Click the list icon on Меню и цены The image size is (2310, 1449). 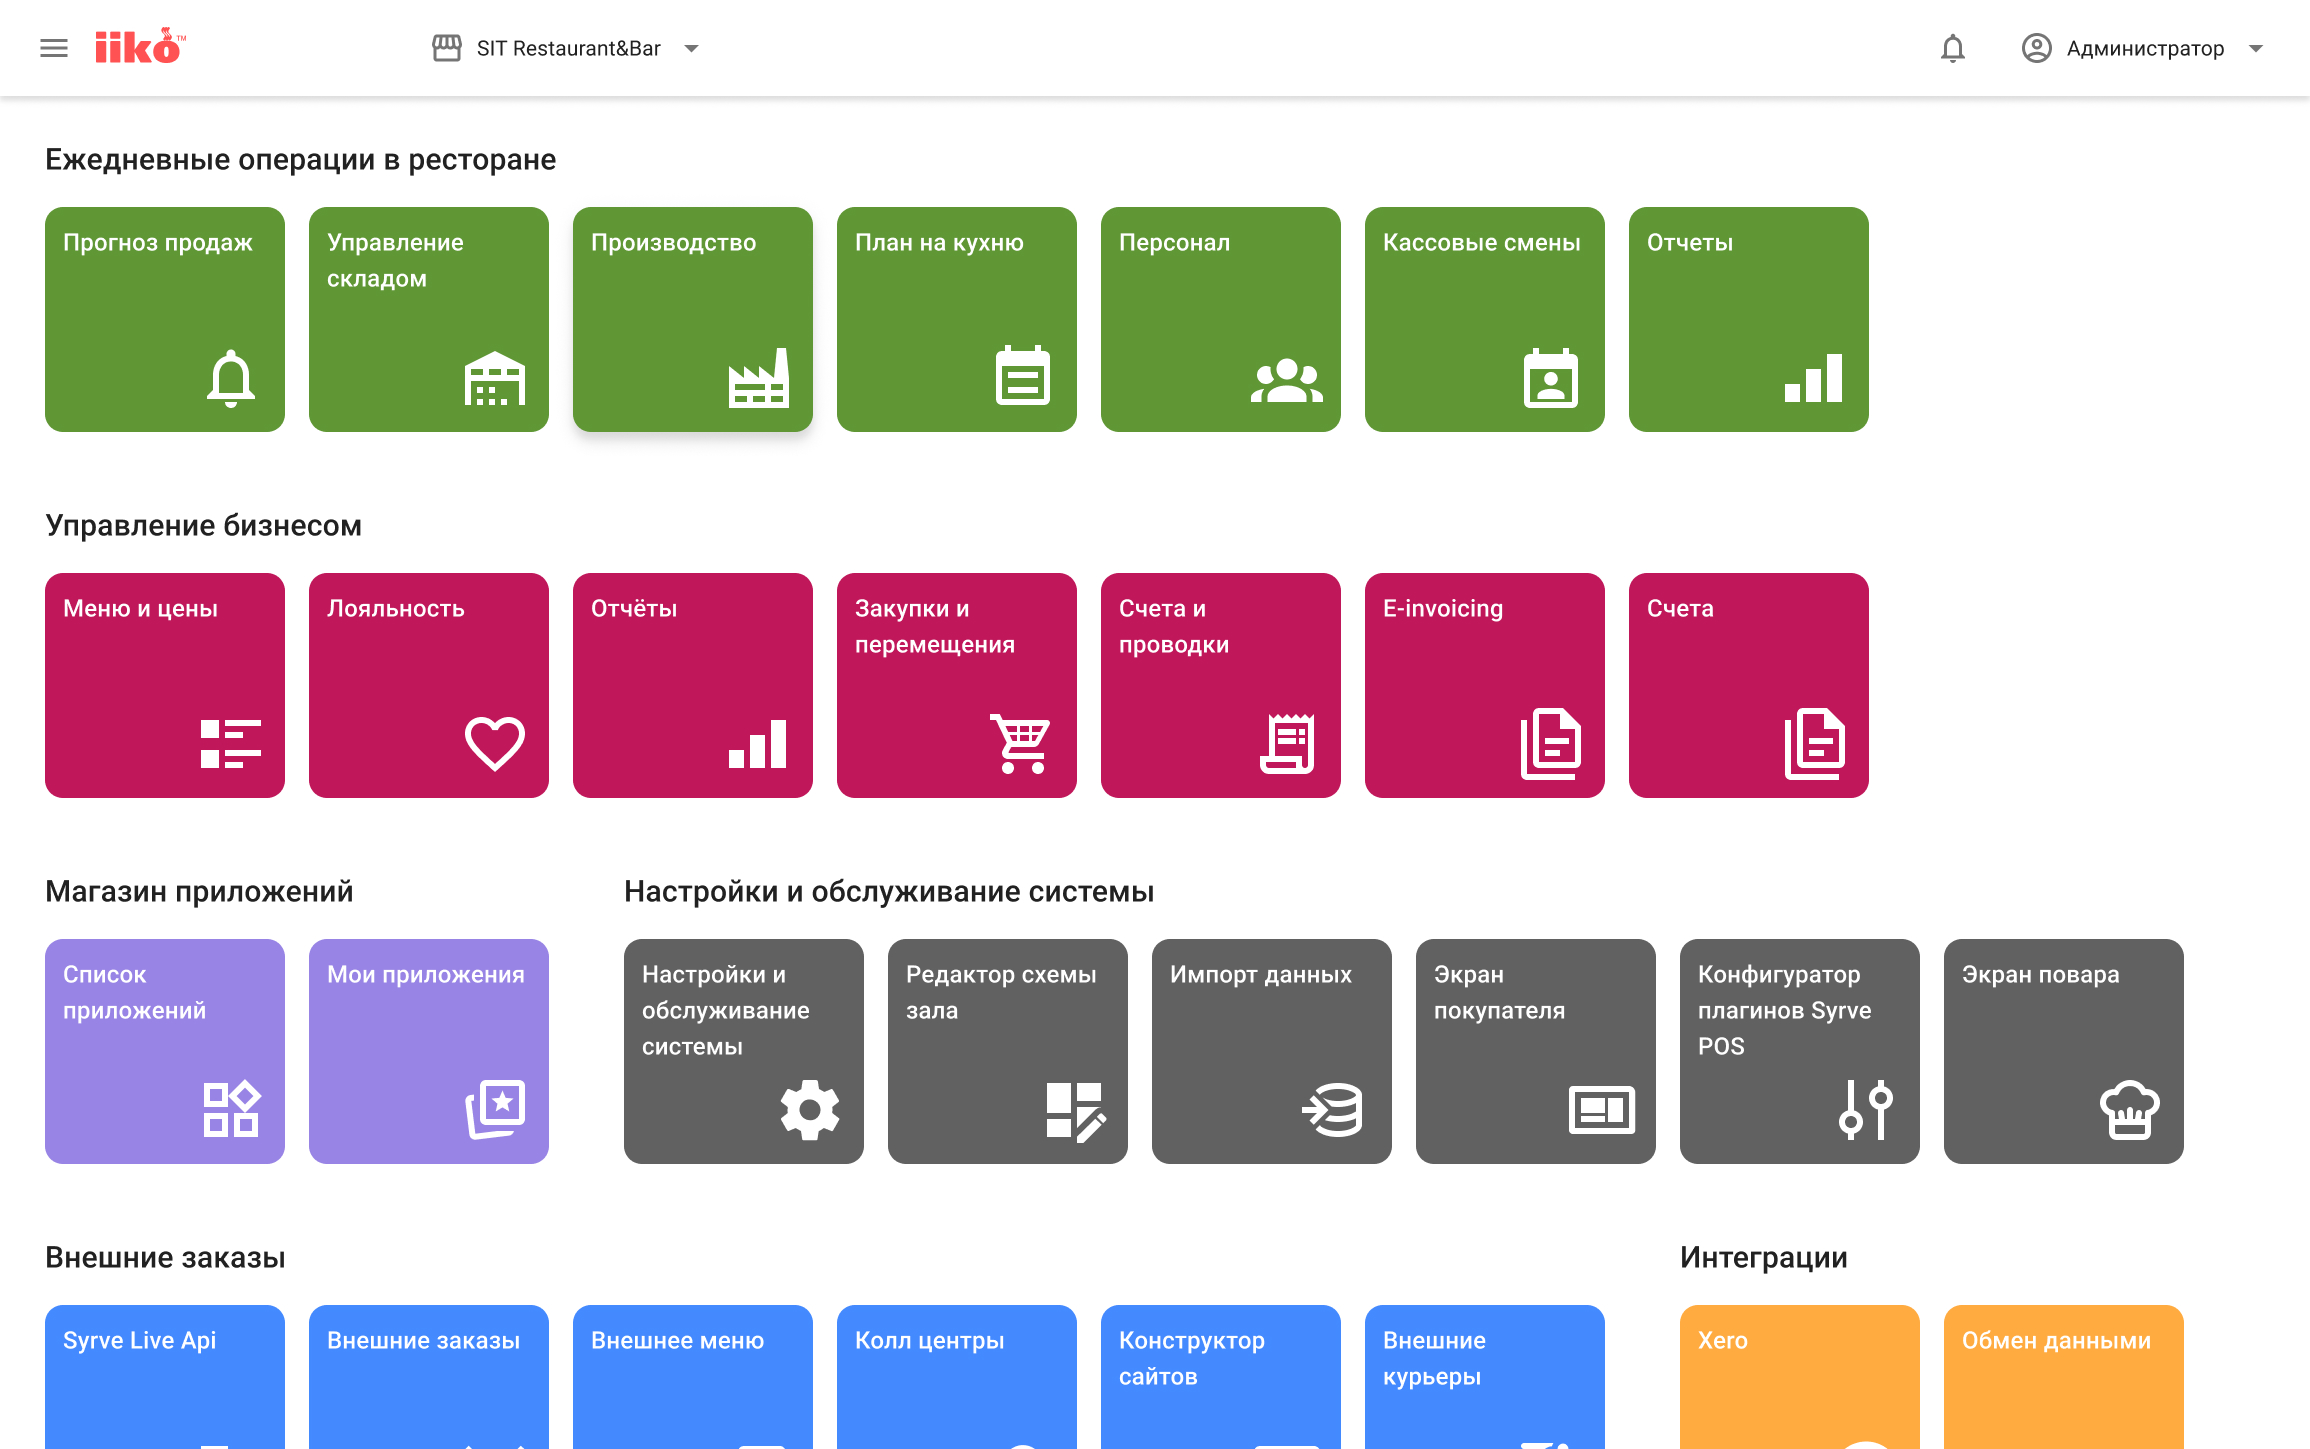[231, 744]
